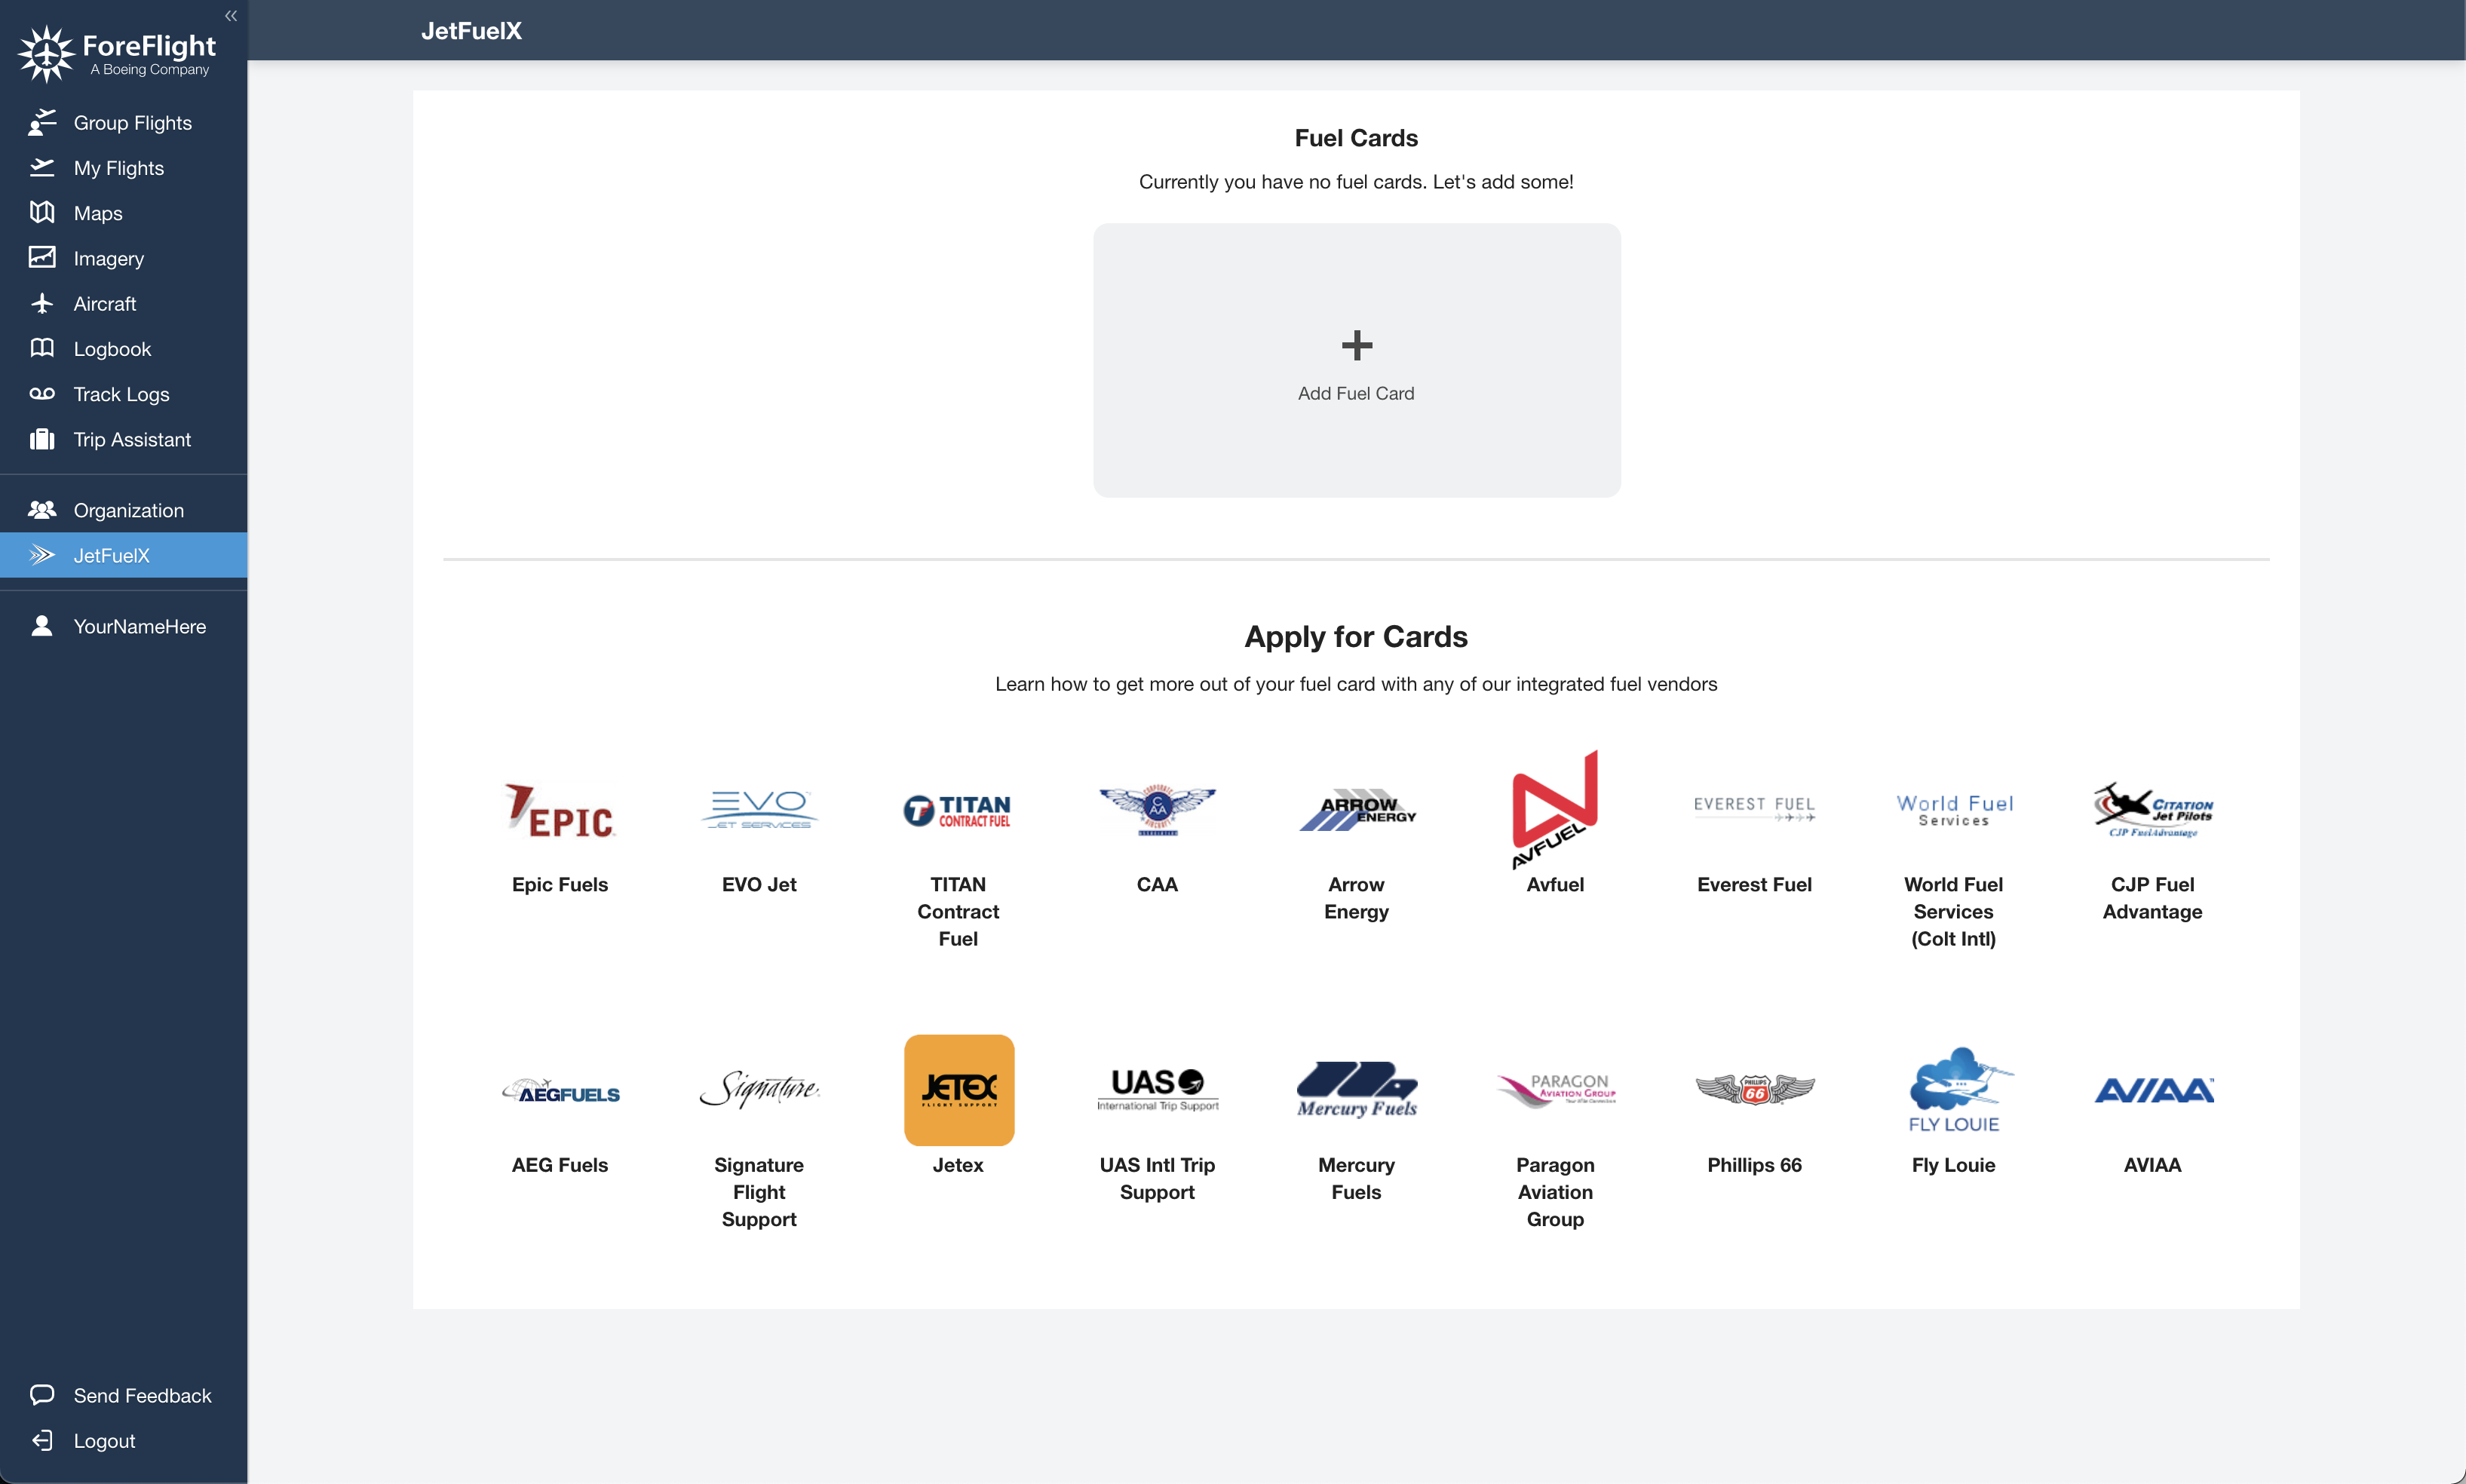The image size is (2466, 1484).
Task: Click the orange Jetex logo
Action: (x=959, y=1090)
